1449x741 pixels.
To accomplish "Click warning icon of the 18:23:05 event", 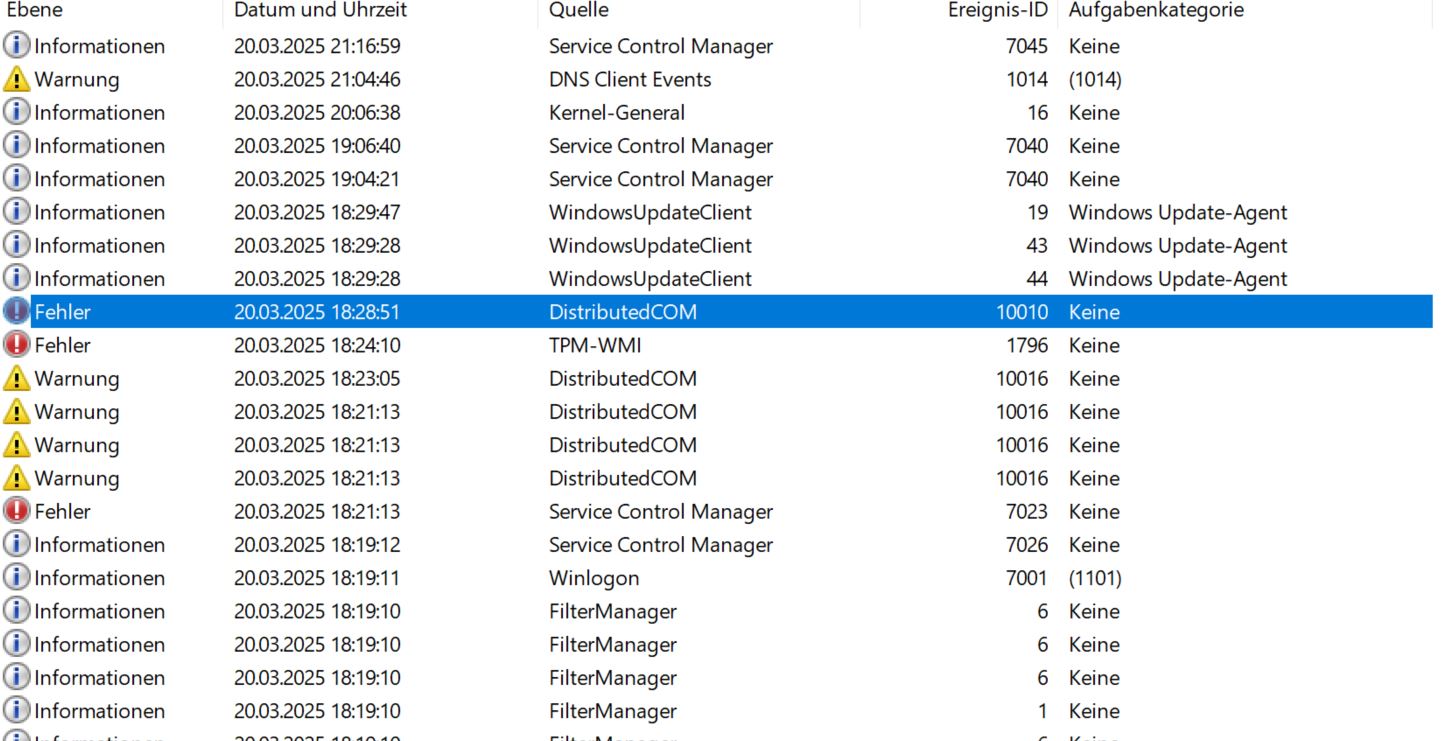I will pos(16,378).
